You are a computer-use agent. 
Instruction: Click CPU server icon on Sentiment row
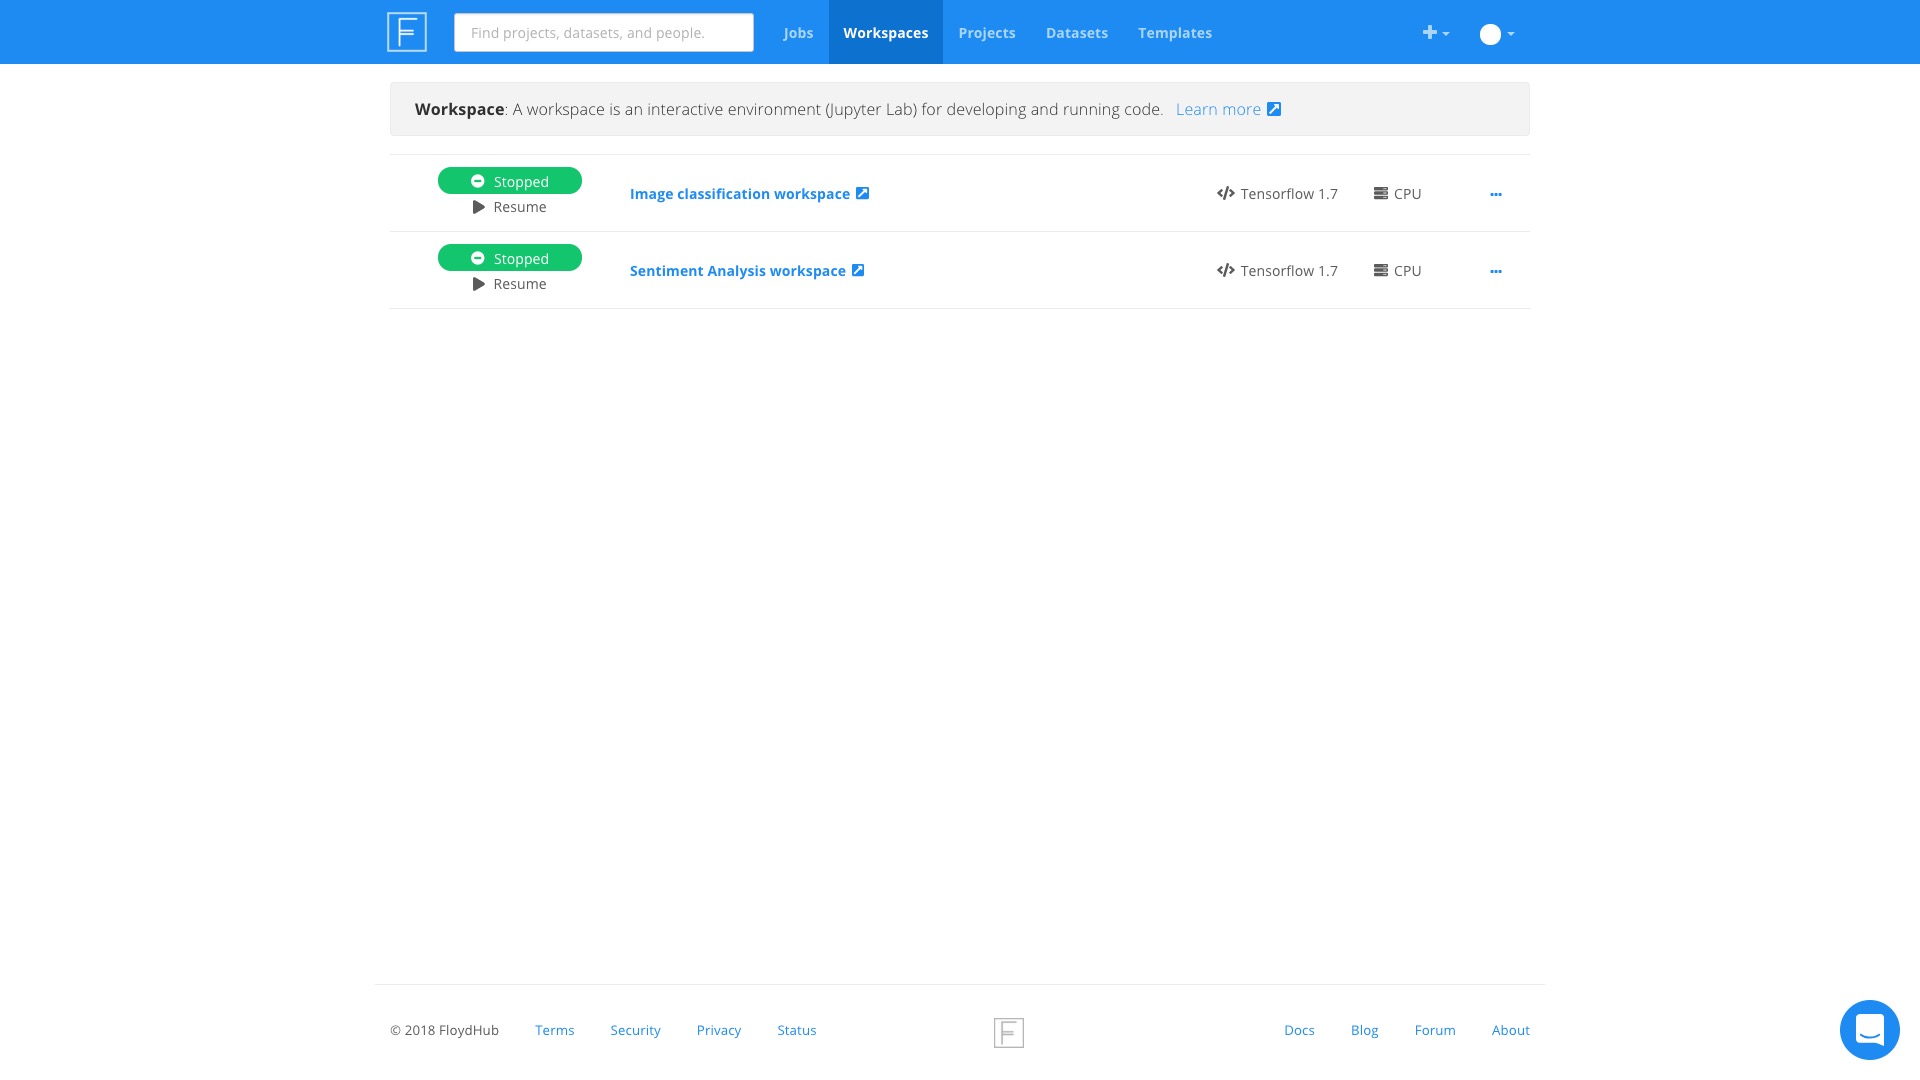1380,270
